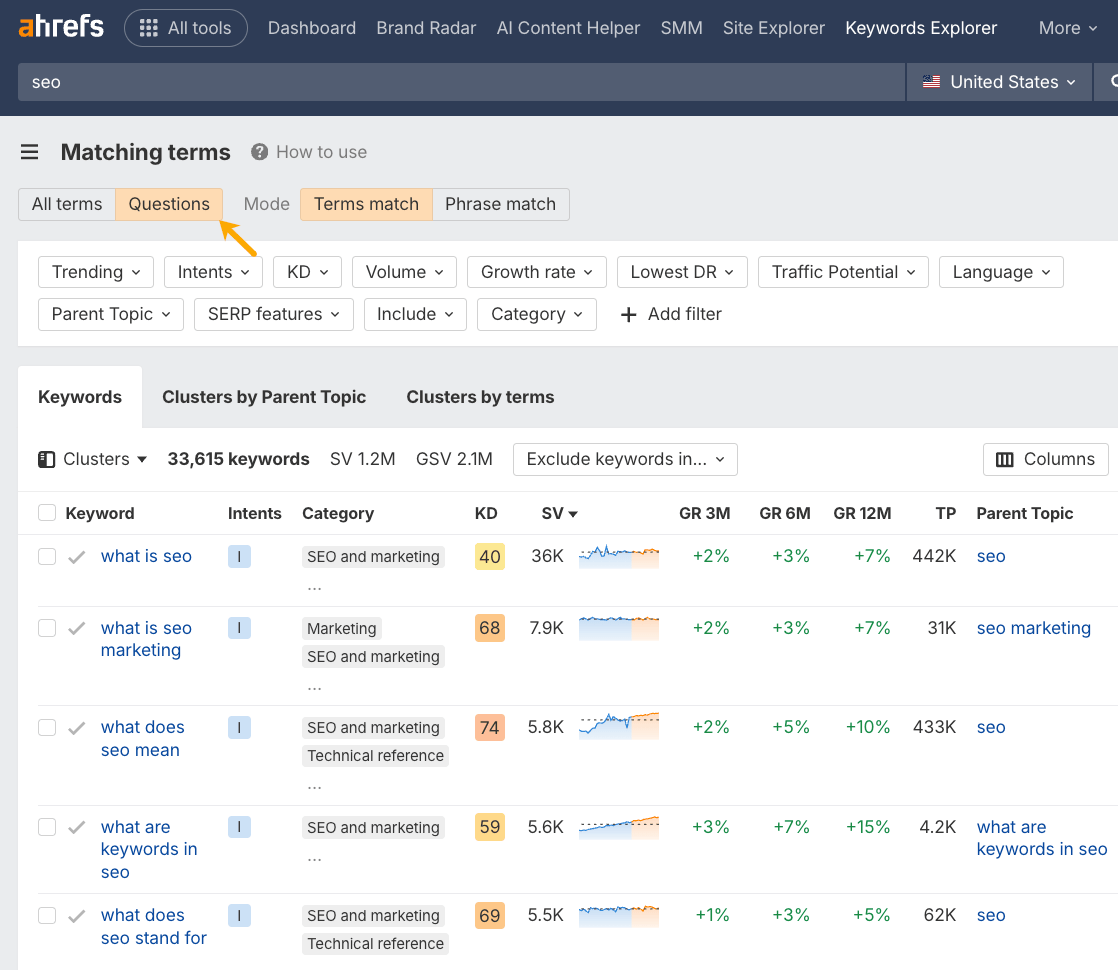Click the checkmark icon for 'what is seo marketing'
The height and width of the screenshot is (970, 1118).
[76, 628]
